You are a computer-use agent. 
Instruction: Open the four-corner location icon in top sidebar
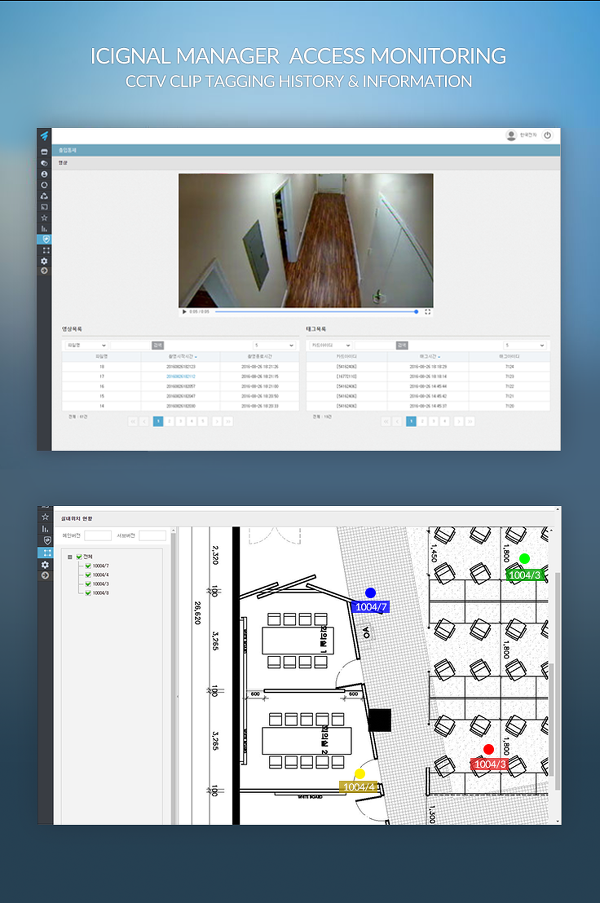pyautogui.click(x=45, y=250)
